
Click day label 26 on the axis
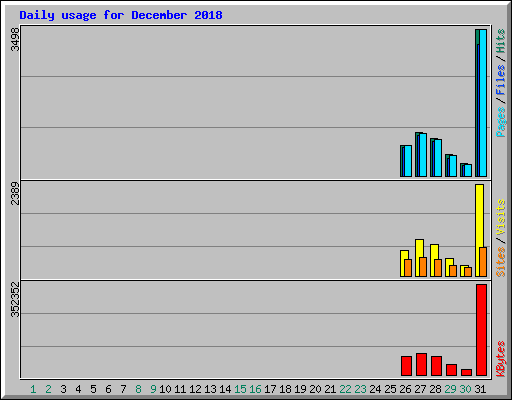coord(405,389)
